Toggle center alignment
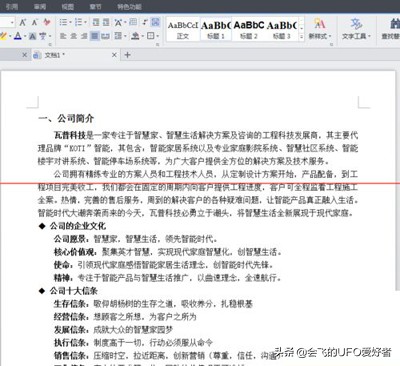This screenshot has height=366, width=400. pos(74,36)
